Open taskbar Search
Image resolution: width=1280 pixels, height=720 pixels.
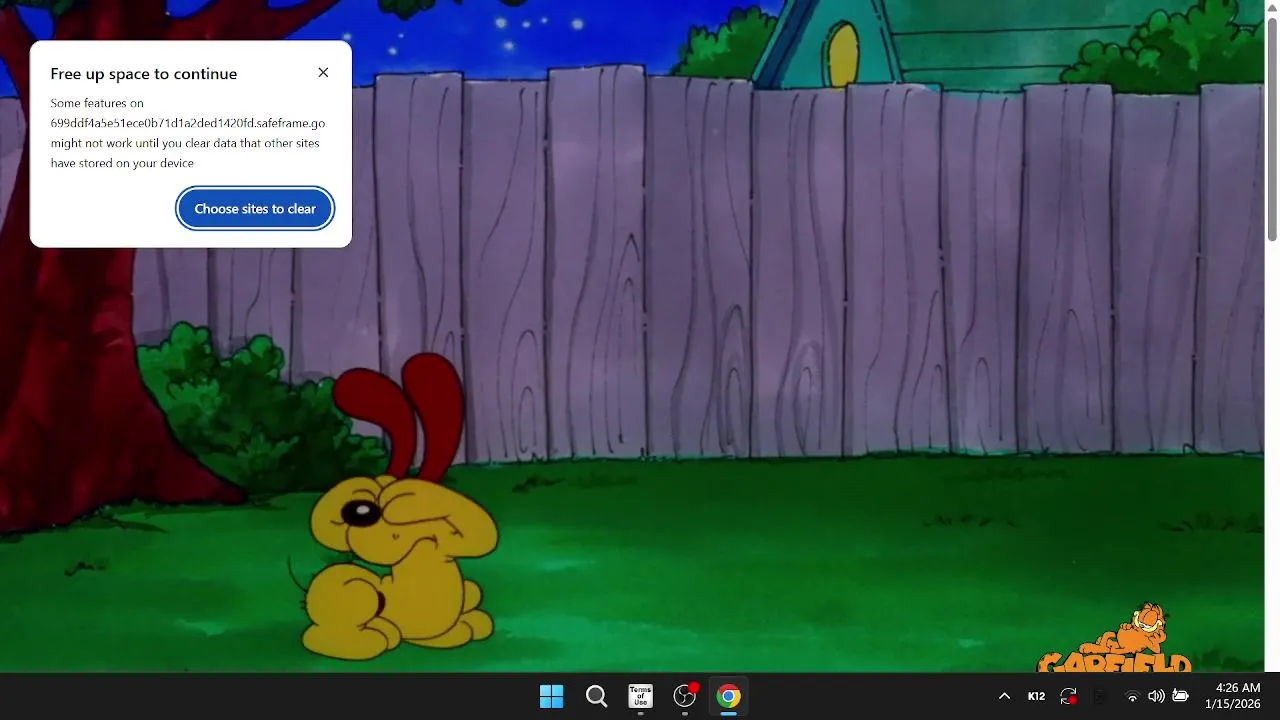(596, 696)
